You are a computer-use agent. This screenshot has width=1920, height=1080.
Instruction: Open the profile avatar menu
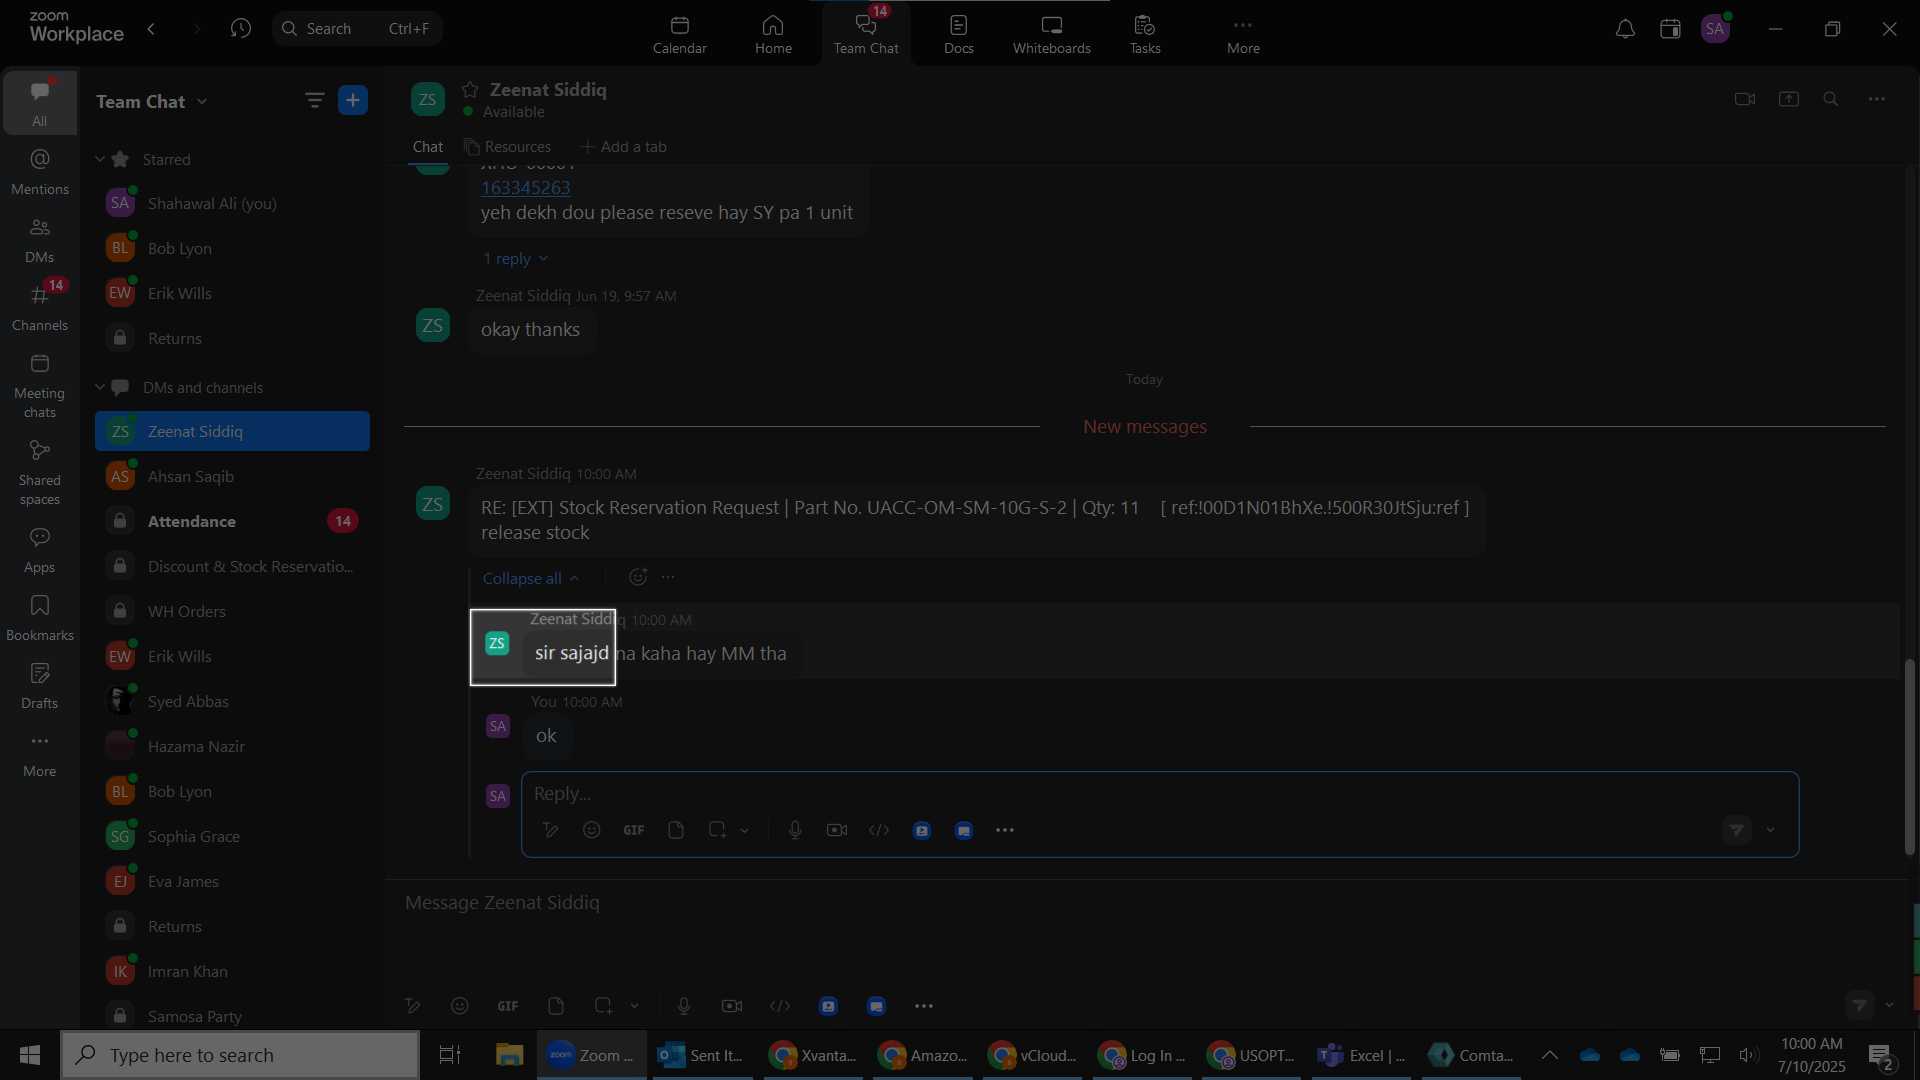tap(1716, 29)
